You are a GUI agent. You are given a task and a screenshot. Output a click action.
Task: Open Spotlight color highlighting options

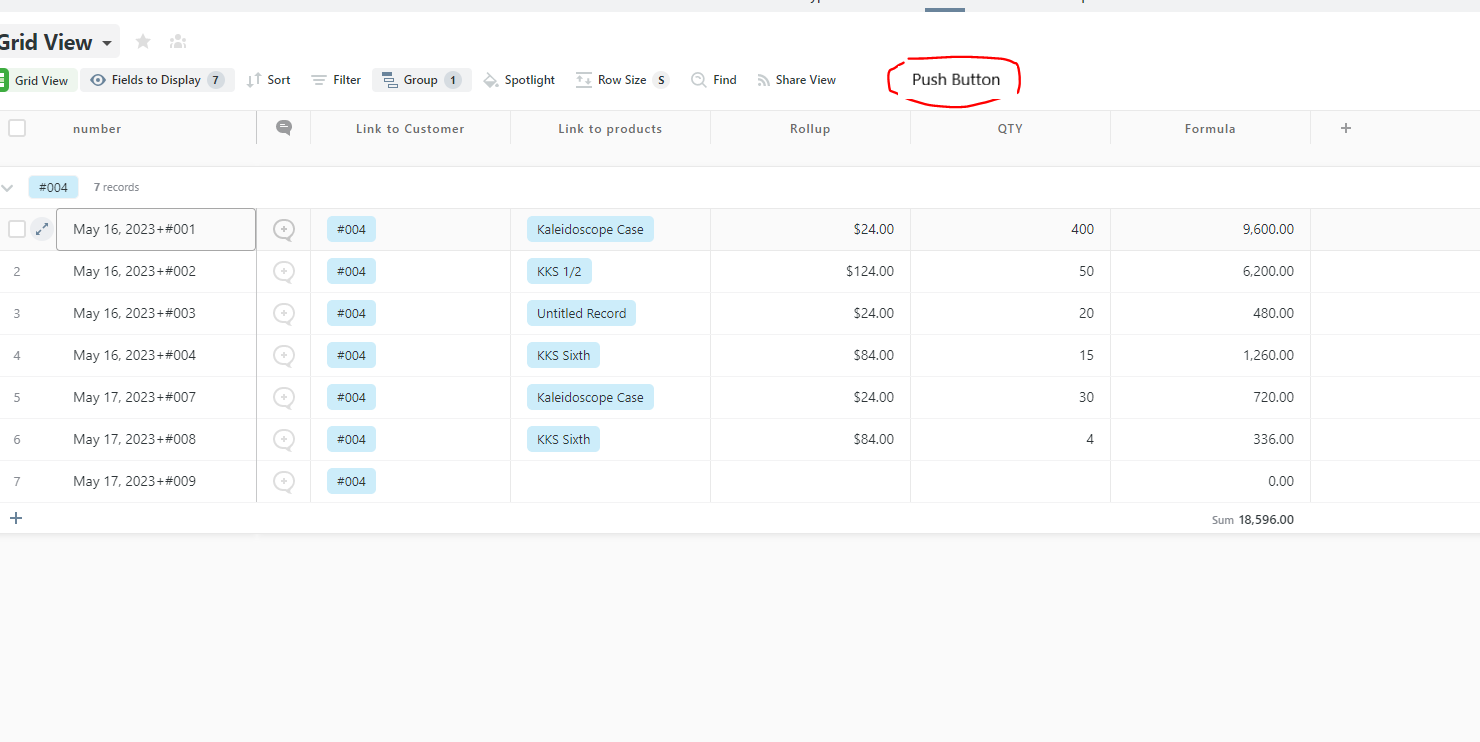point(519,80)
